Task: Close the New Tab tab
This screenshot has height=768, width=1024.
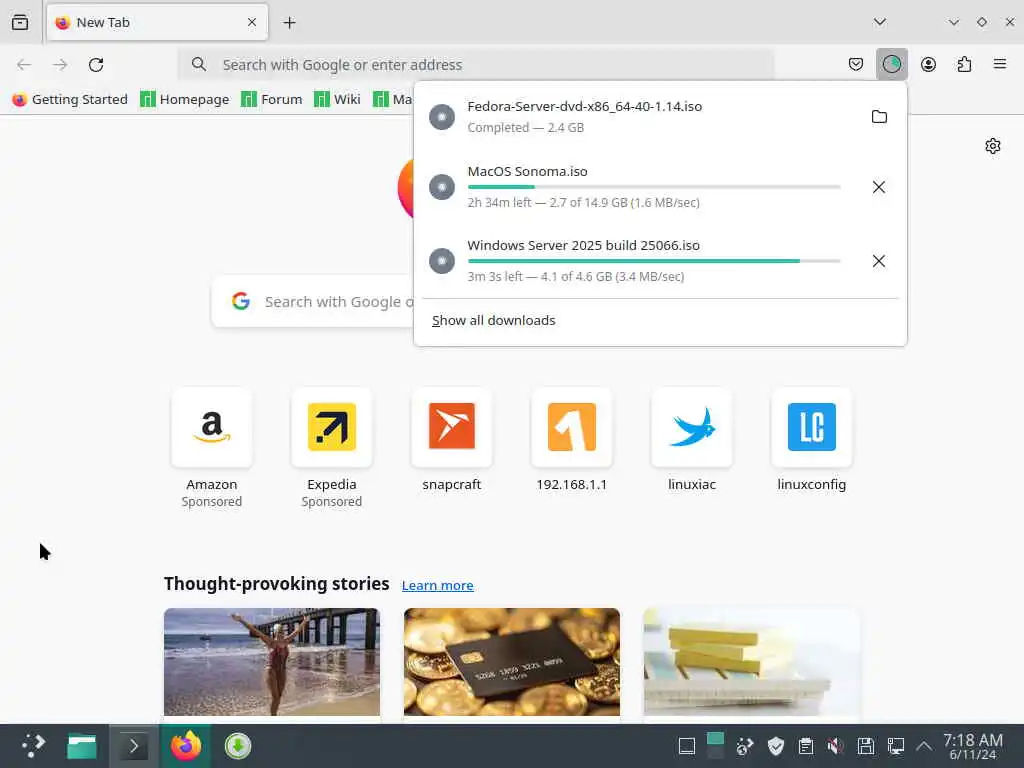Action: pyautogui.click(x=252, y=22)
